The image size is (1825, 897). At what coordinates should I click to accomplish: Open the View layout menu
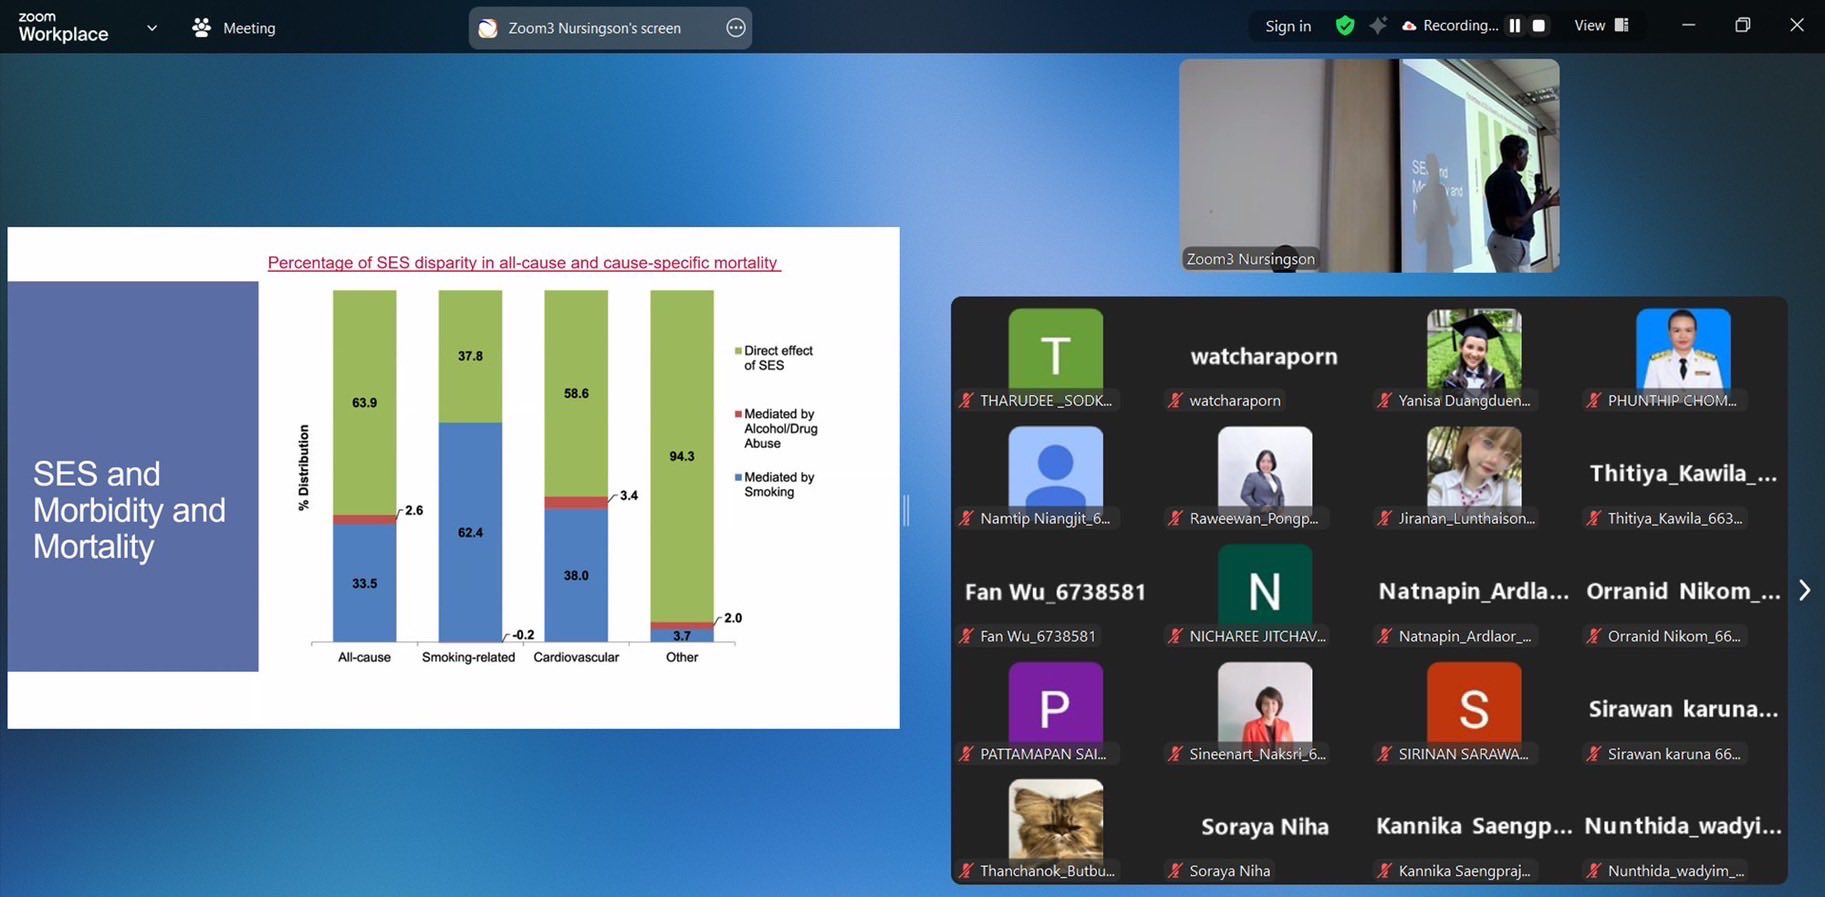click(x=1601, y=26)
